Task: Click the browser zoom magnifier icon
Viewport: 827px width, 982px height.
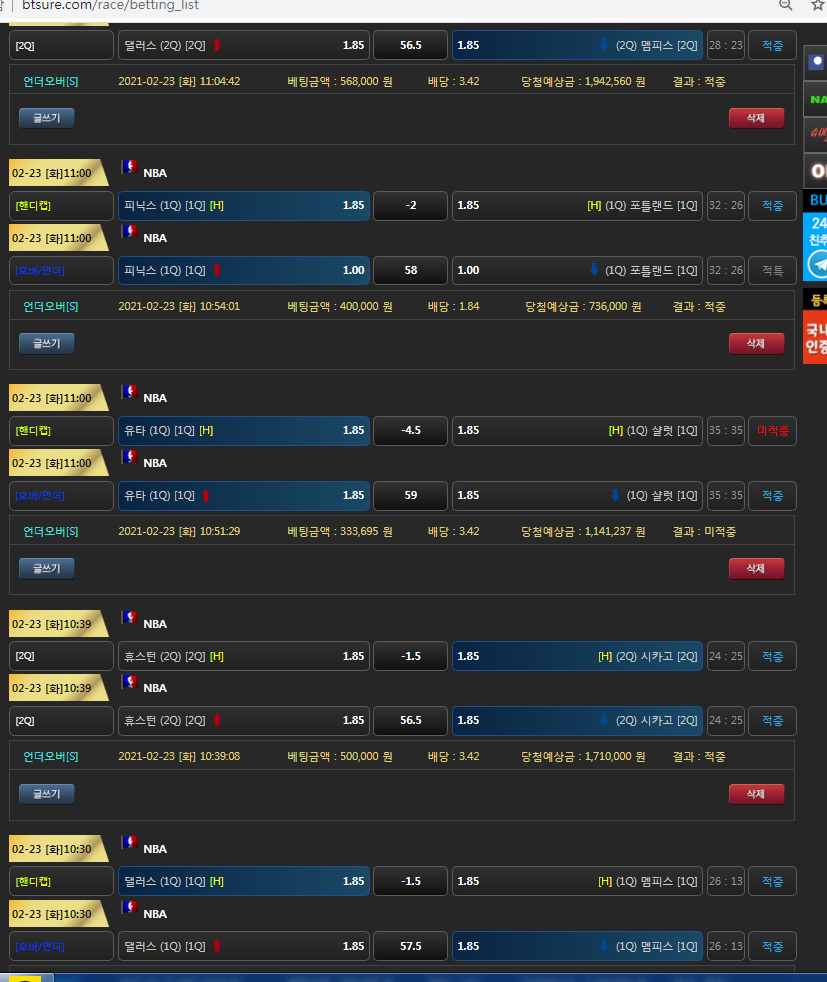Action: pos(785,5)
